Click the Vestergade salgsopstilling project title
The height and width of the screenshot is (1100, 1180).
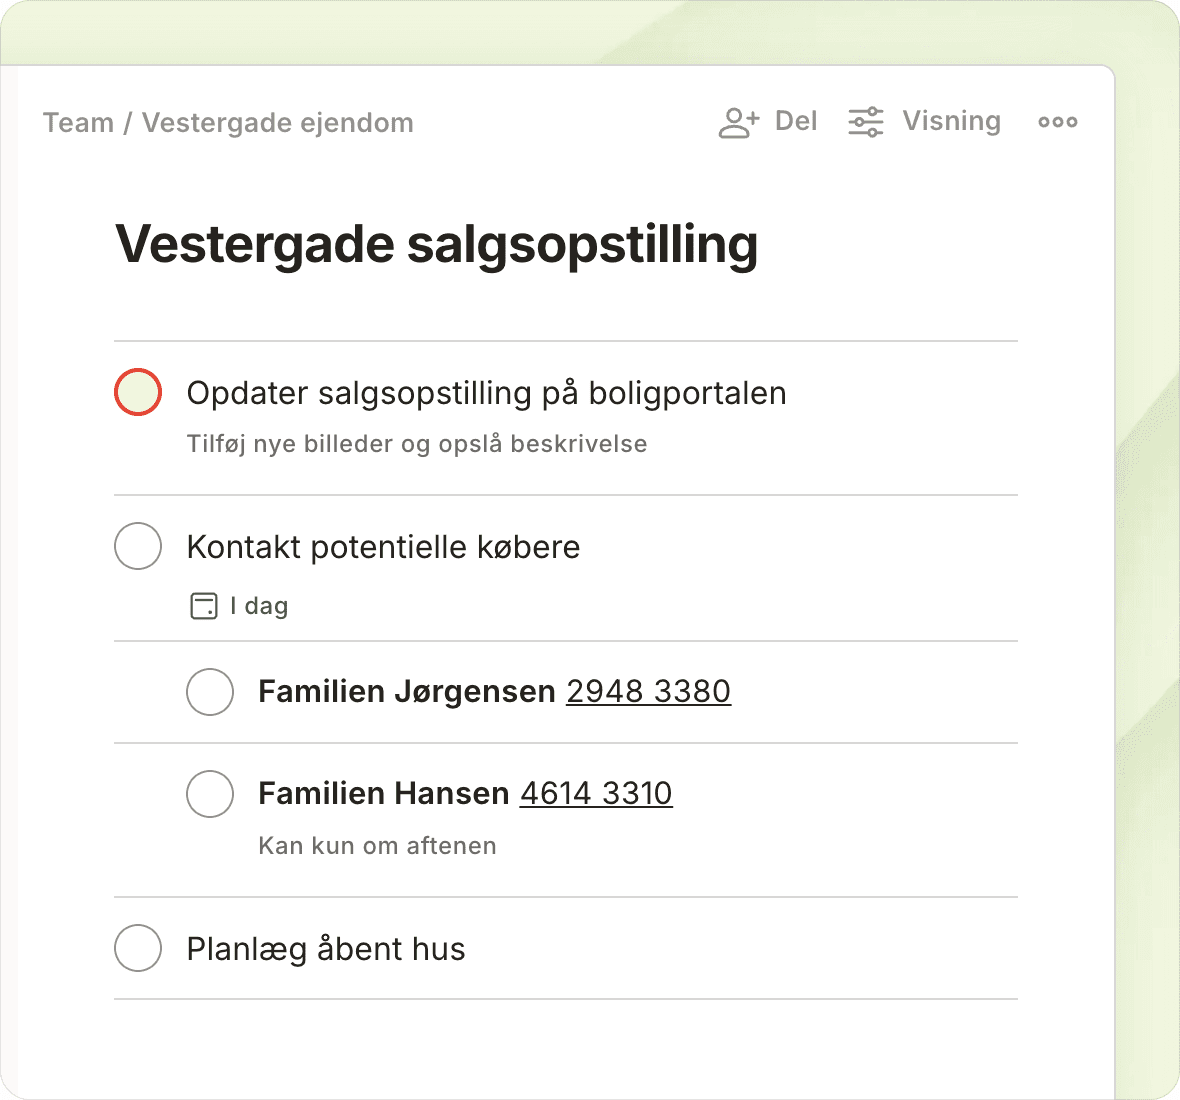pyautogui.click(x=436, y=244)
